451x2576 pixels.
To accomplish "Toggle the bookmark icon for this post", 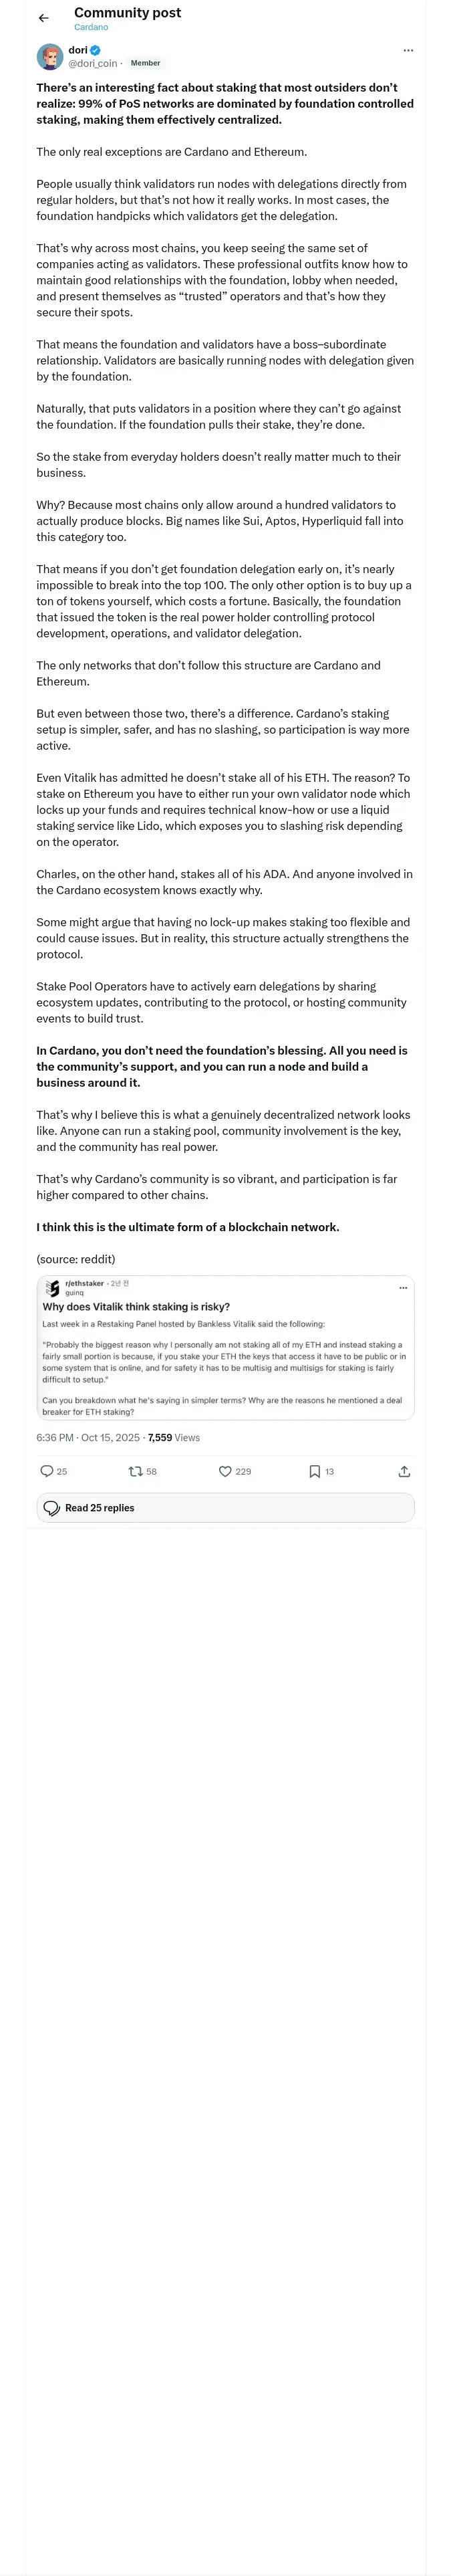I will [x=314, y=1471].
